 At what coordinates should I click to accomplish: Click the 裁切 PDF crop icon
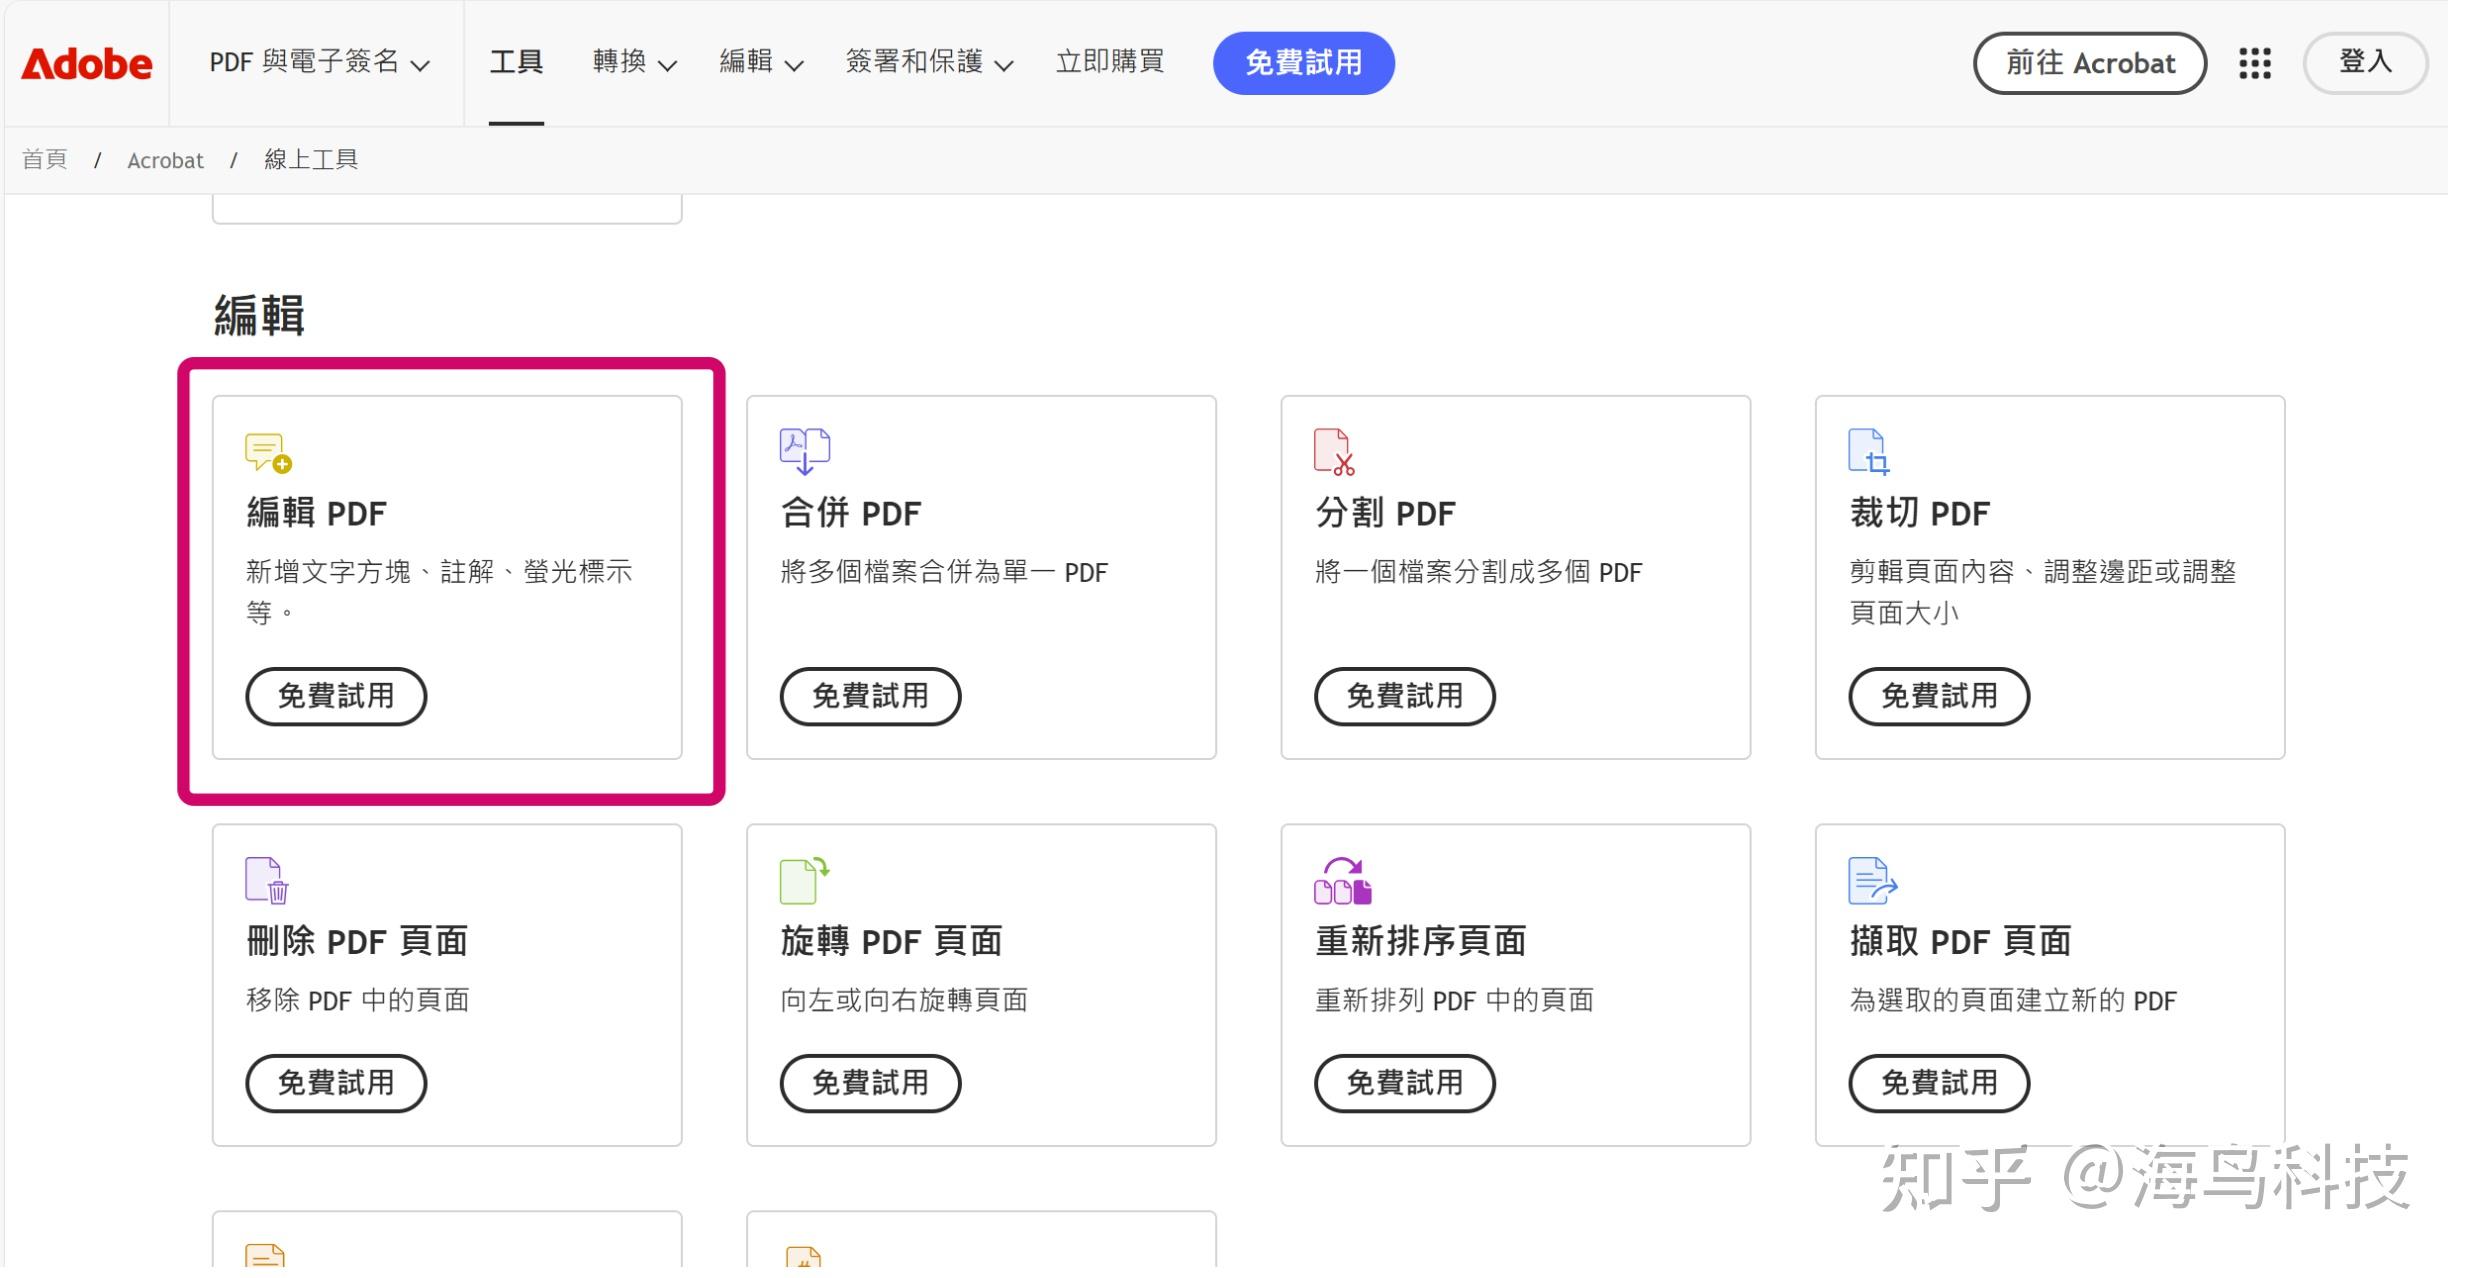tap(1869, 451)
